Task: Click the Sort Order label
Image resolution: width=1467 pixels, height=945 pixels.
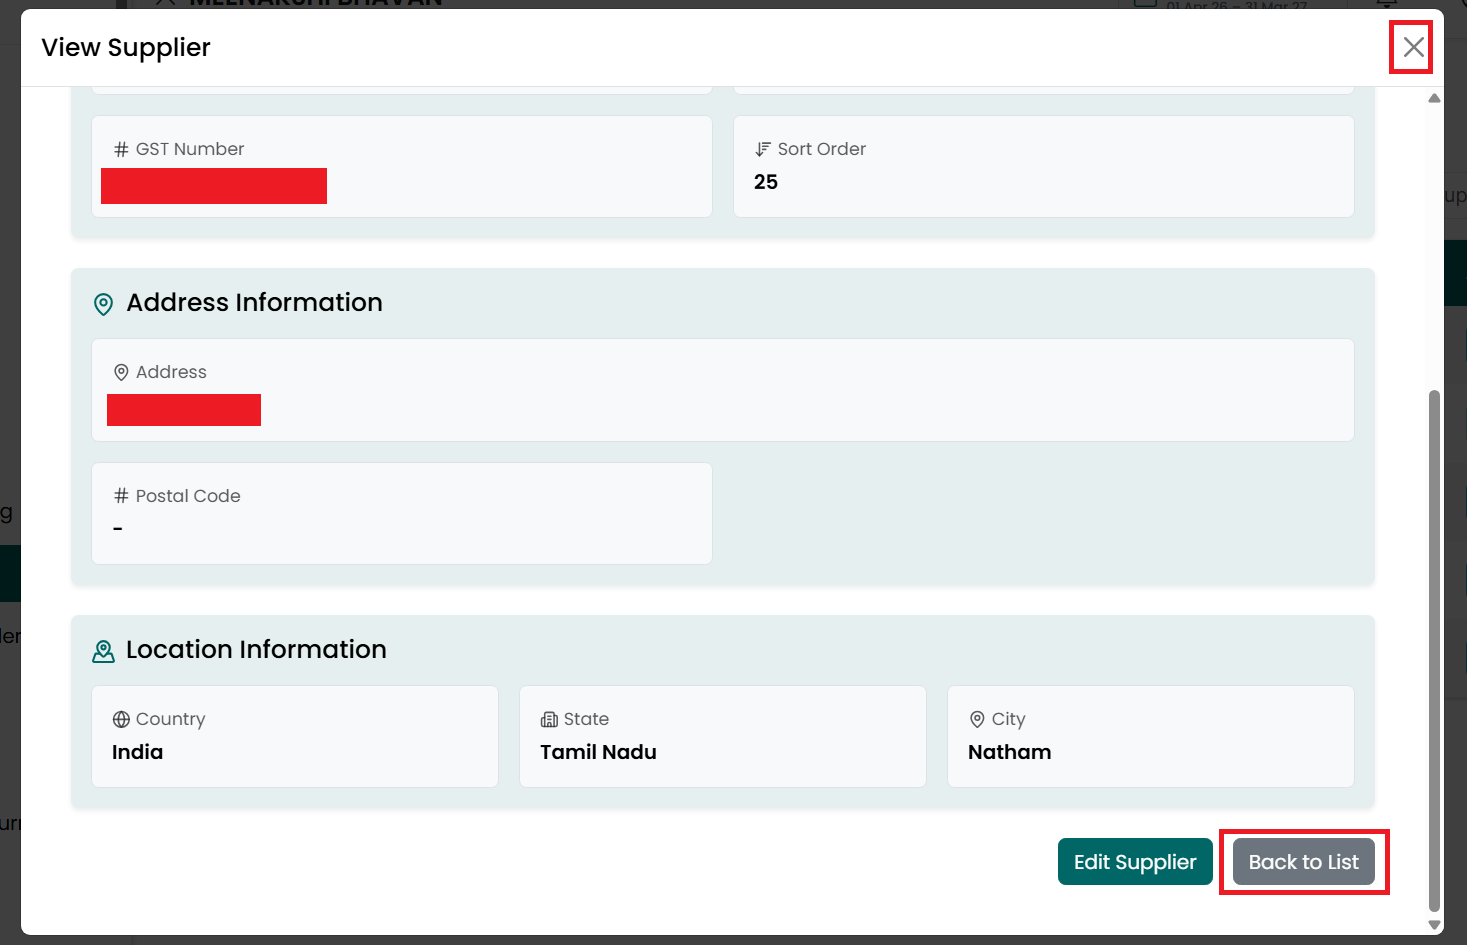Action: [822, 149]
